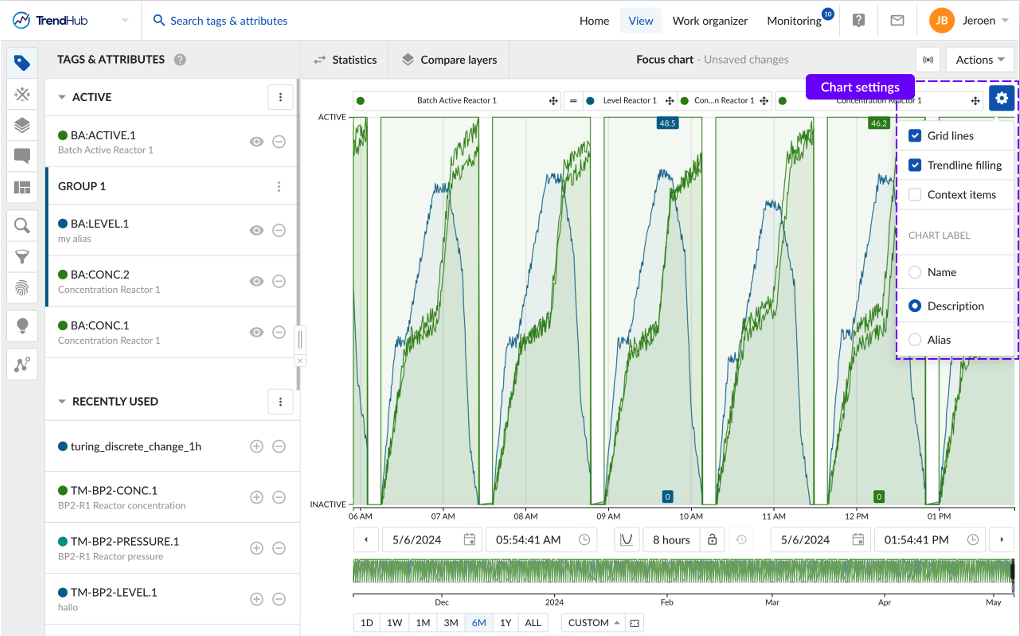Screen dimensions: 1020x636
Task: Collapse the ACTIVE section
Action: [62, 98]
